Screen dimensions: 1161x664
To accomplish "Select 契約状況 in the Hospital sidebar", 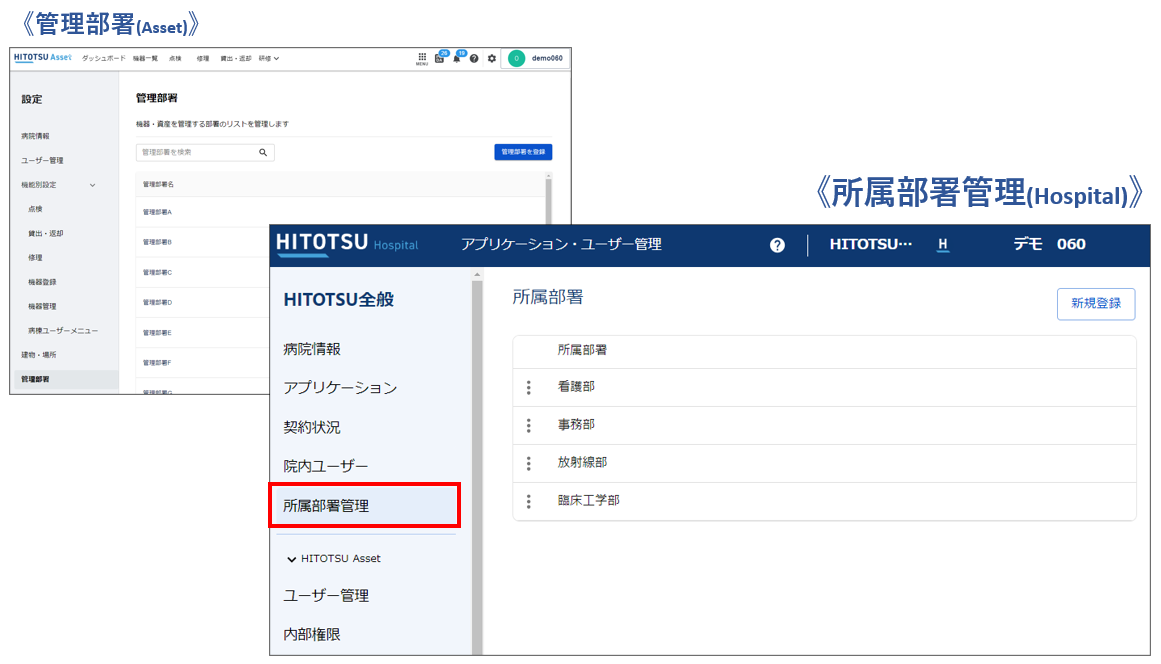I will pyautogui.click(x=312, y=427).
